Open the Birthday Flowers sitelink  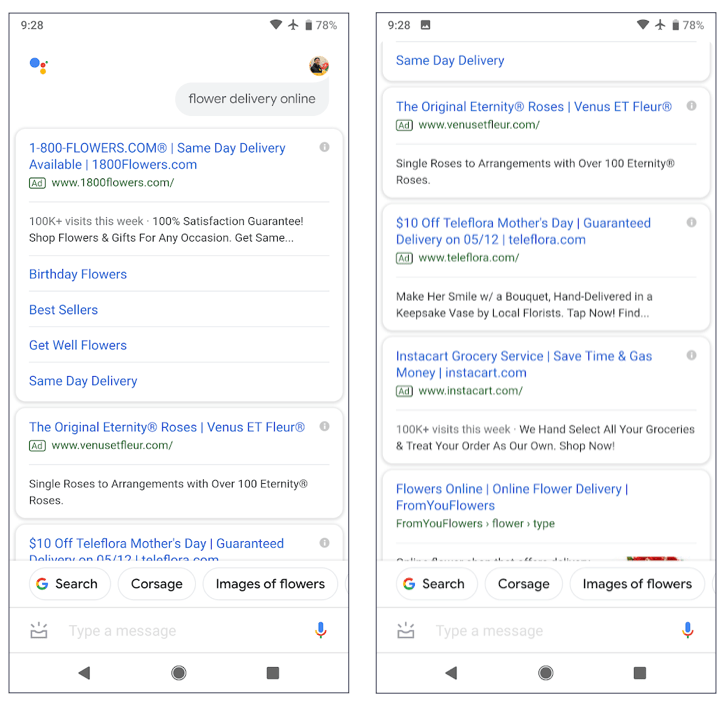coord(78,274)
